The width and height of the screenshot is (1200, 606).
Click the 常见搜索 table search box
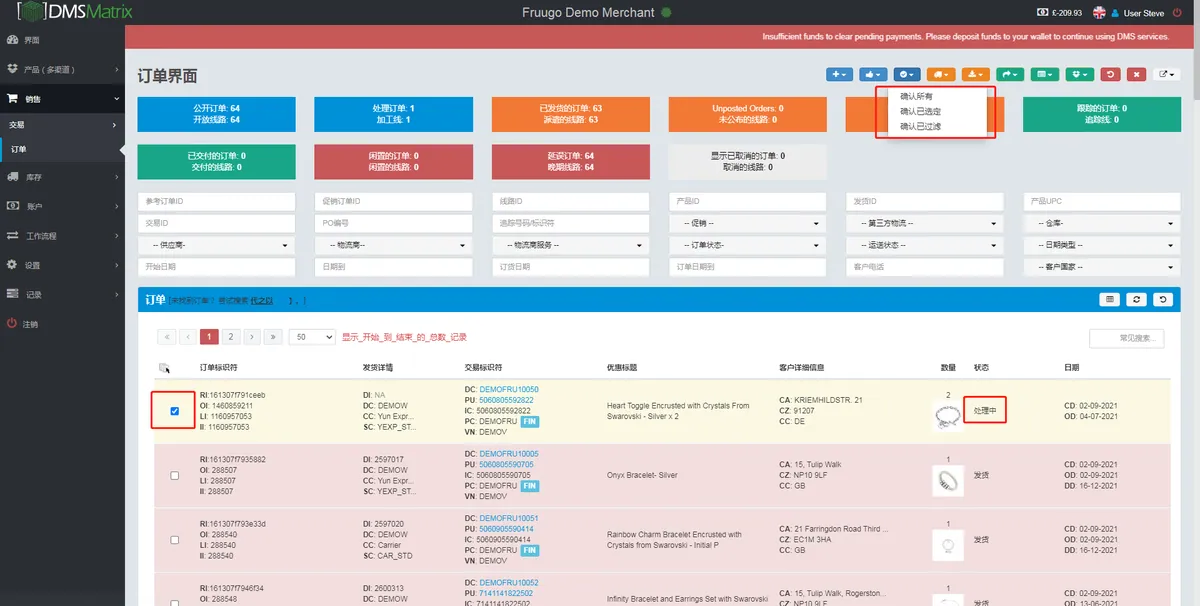pyautogui.click(x=1127, y=339)
